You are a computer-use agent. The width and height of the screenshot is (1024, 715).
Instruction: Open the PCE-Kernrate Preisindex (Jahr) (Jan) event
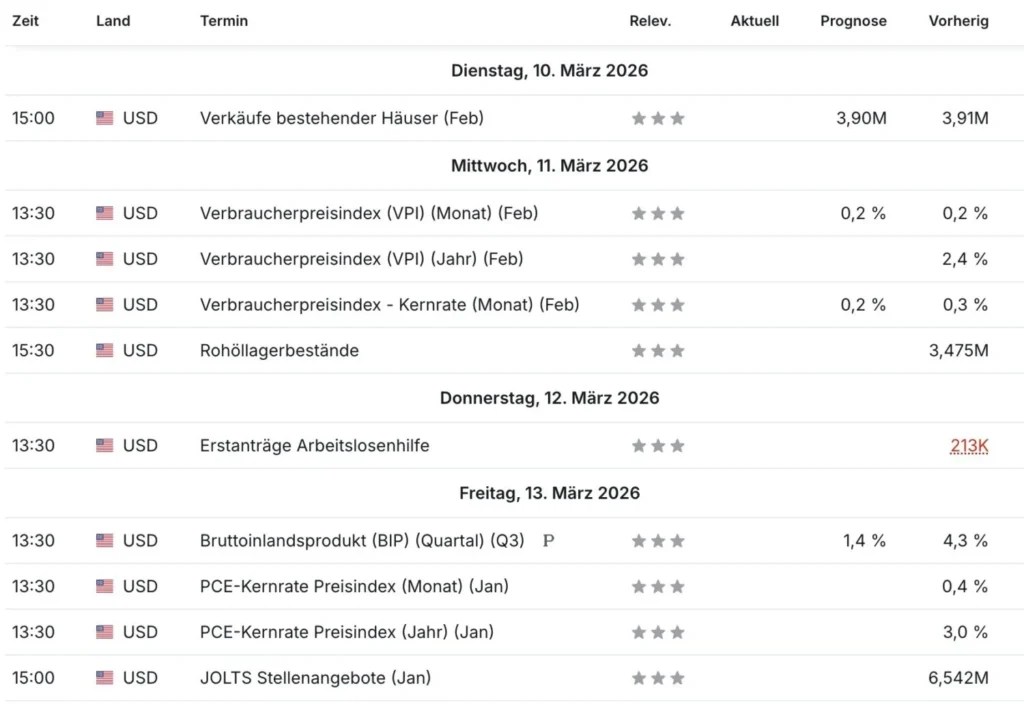(x=347, y=632)
